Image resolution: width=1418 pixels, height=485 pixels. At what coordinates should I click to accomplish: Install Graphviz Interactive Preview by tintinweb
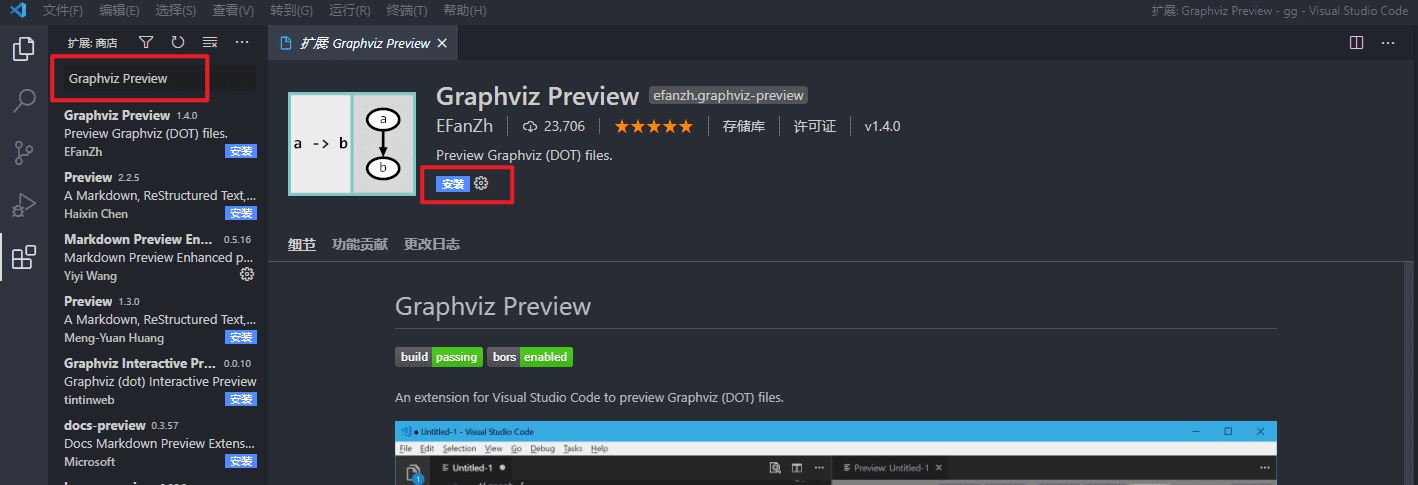coord(240,399)
